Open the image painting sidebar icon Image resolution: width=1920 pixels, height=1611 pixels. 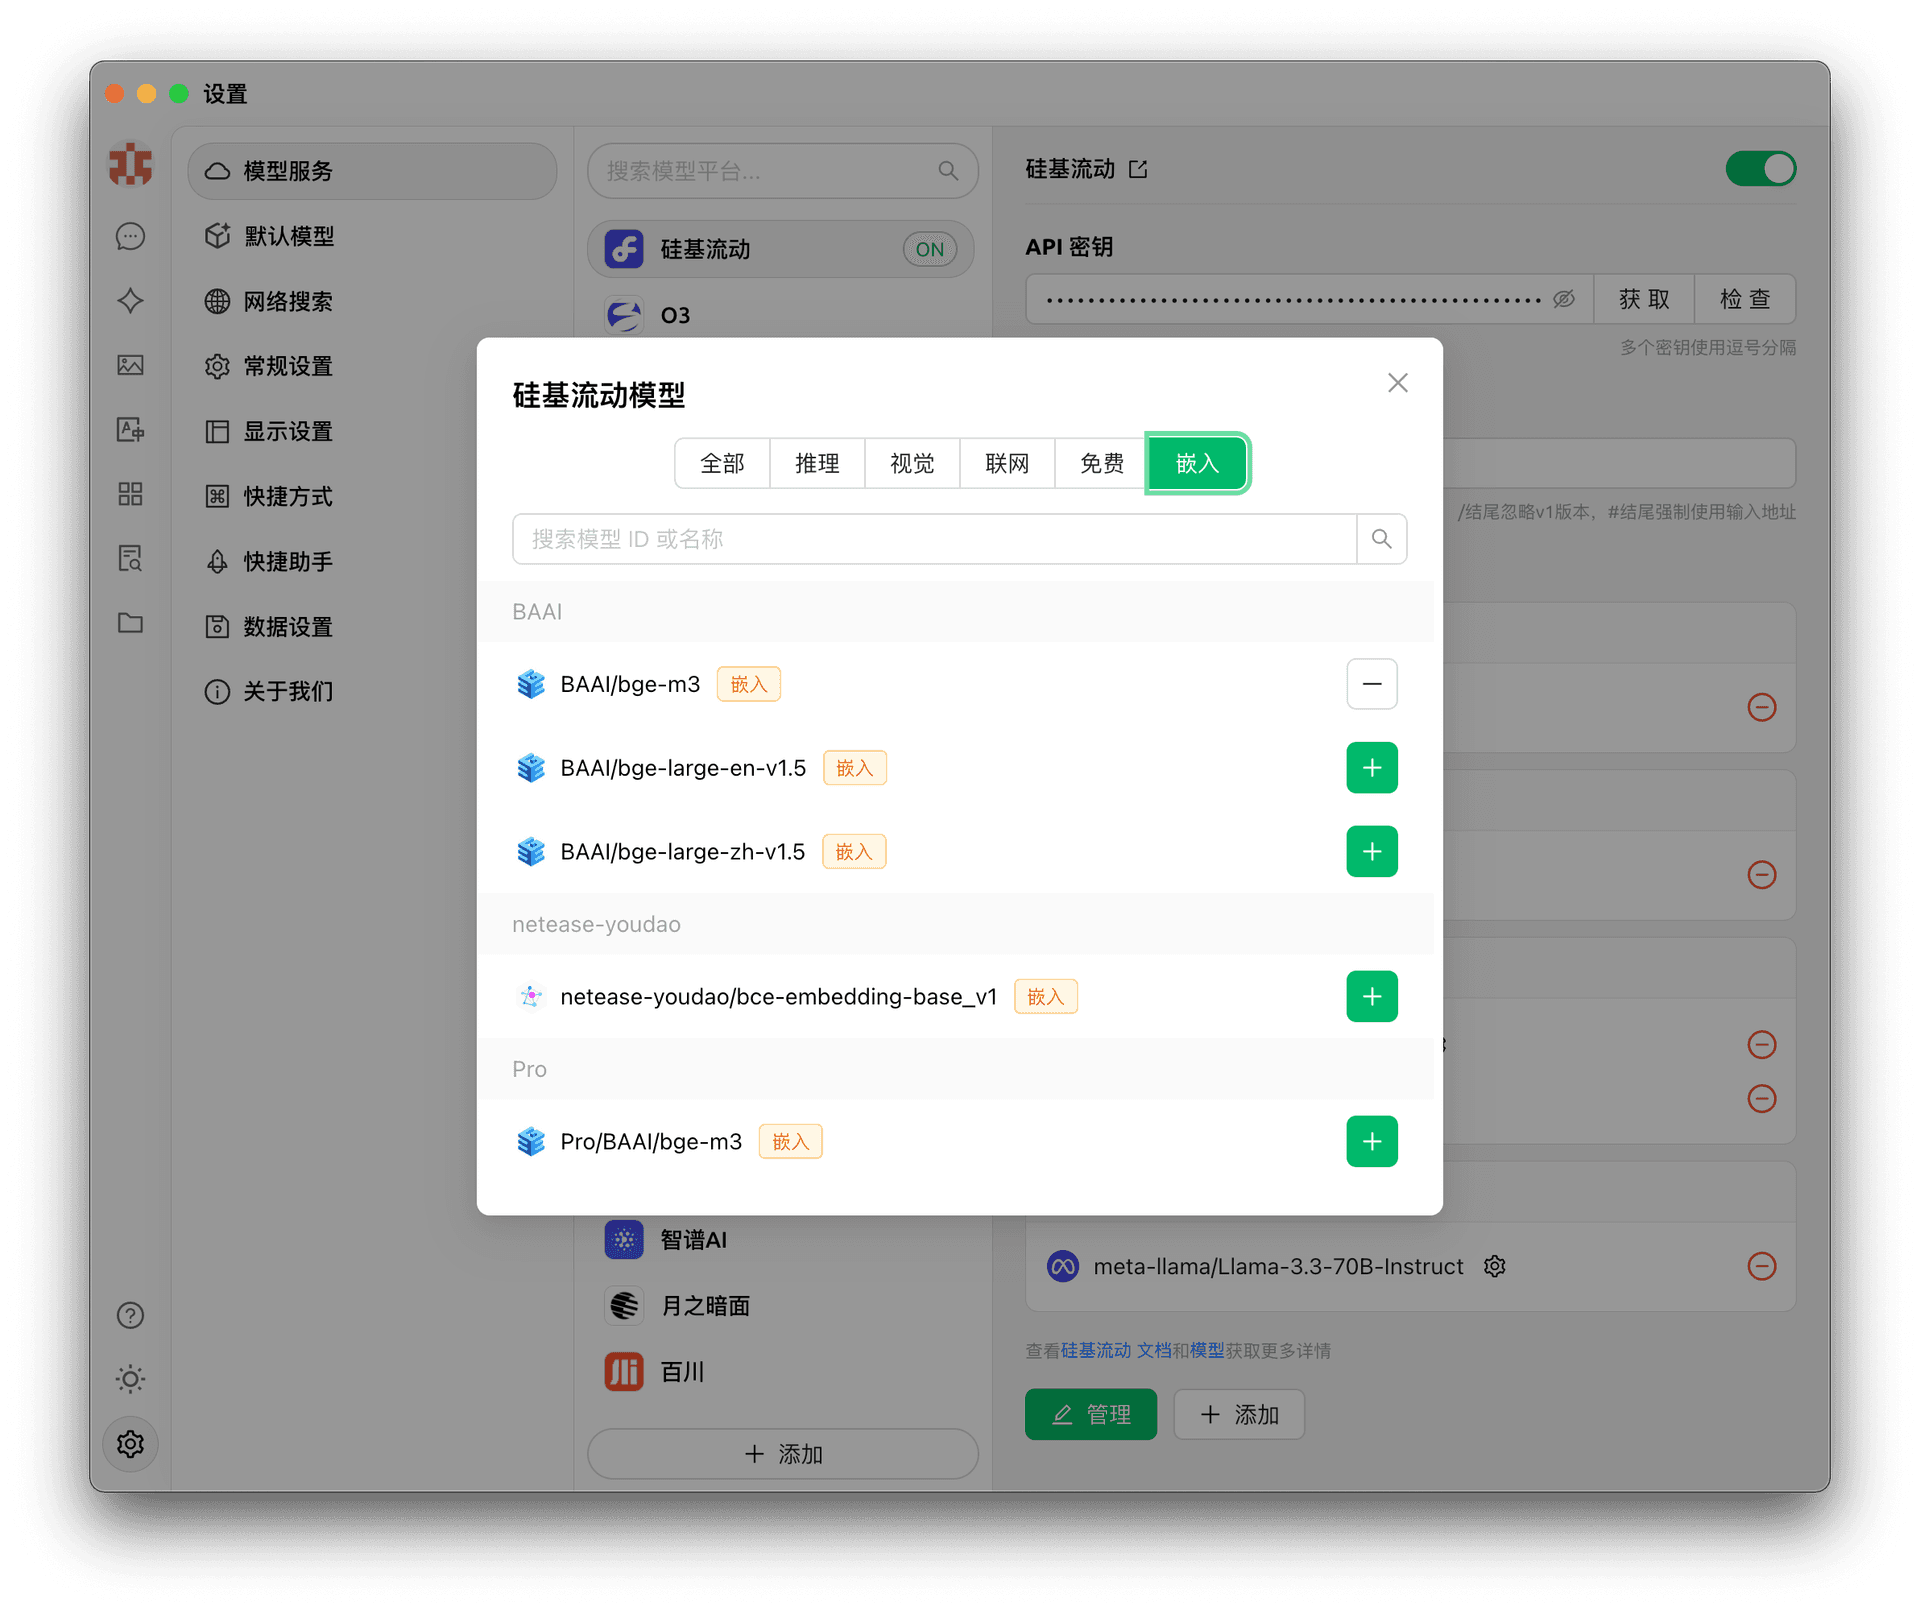[x=130, y=365]
